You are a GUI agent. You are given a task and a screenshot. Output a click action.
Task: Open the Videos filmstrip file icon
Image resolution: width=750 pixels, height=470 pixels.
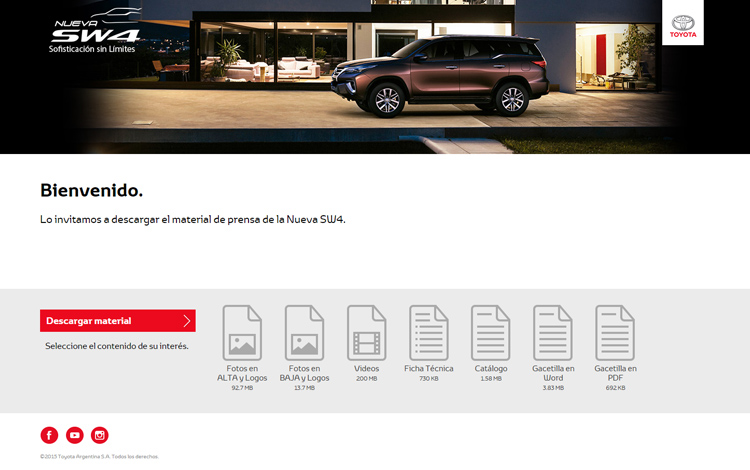pos(366,332)
